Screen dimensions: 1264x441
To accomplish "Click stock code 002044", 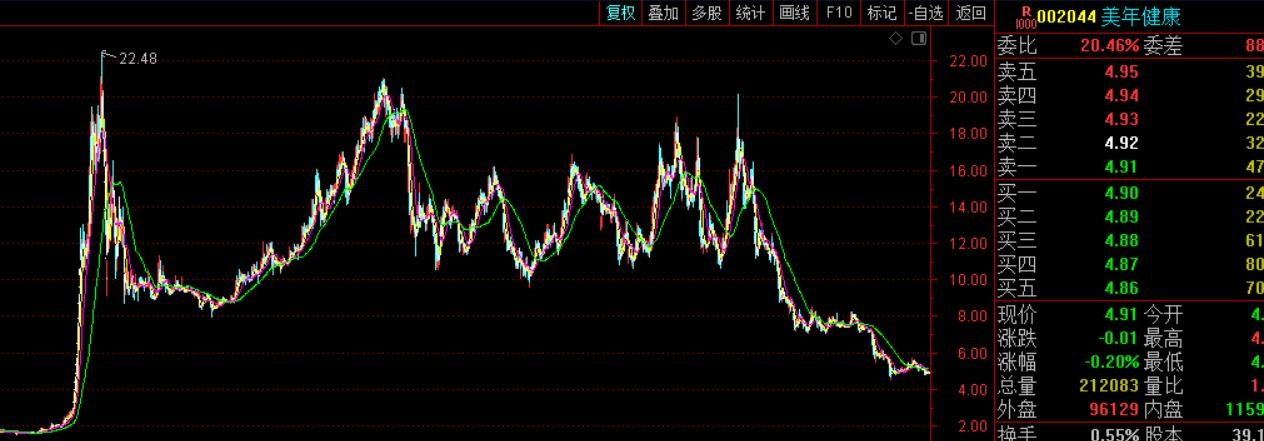I will [x=1064, y=16].
